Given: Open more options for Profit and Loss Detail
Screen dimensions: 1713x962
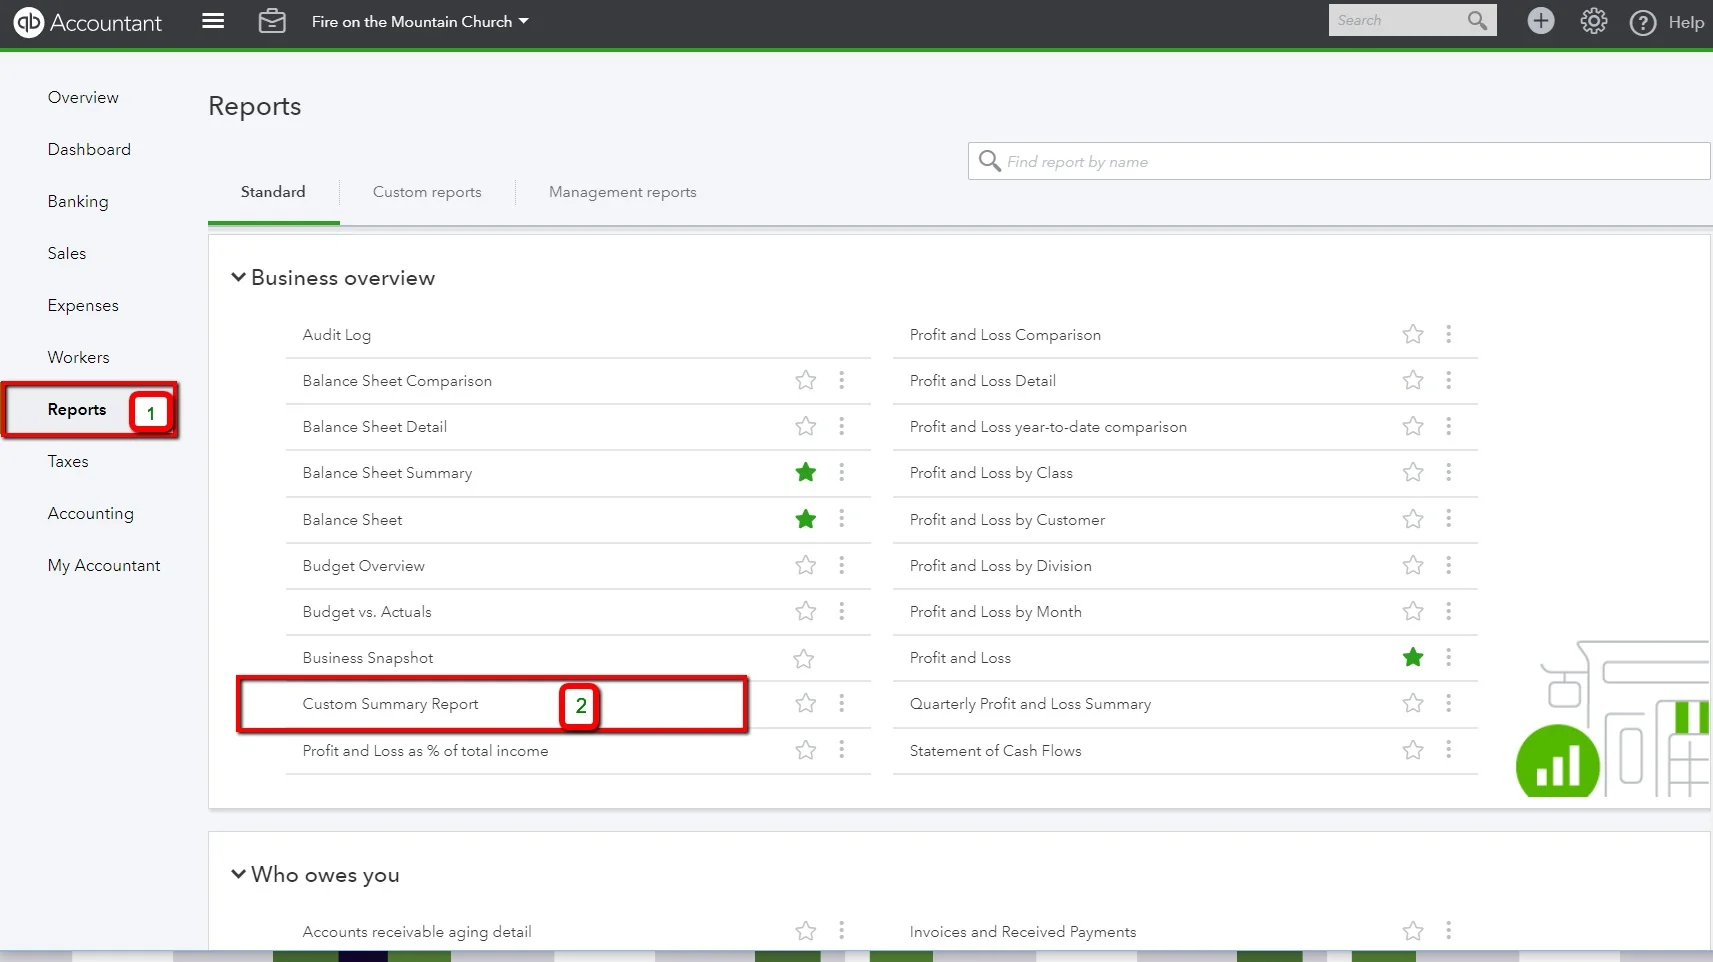Looking at the screenshot, I should (1448, 380).
